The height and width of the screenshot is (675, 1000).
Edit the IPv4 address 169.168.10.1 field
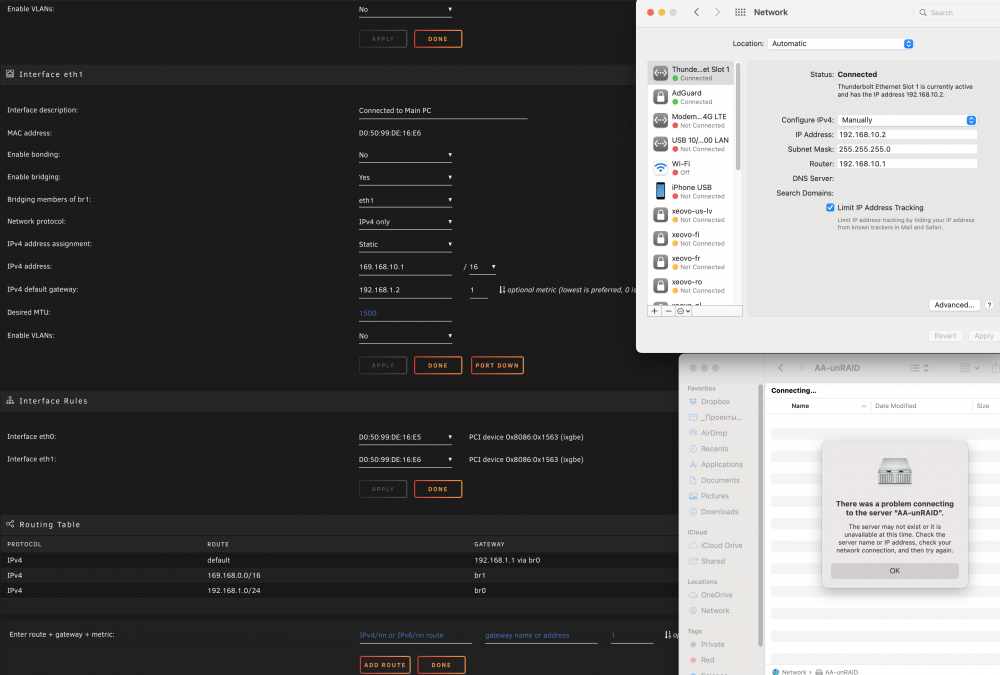point(405,267)
